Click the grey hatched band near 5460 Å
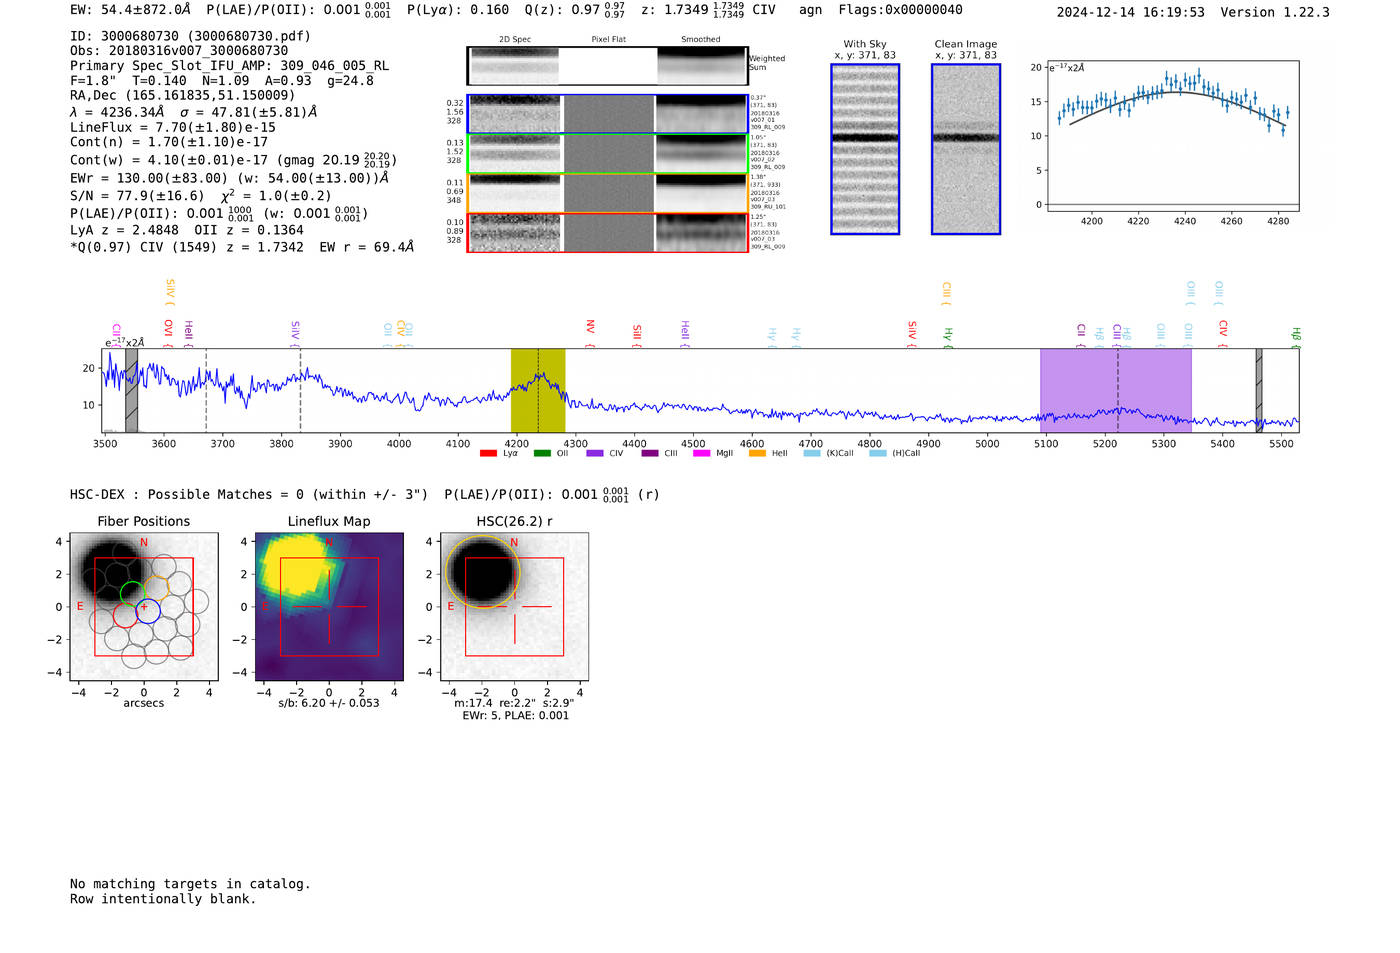The width and height of the screenshot is (1400, 953). [1259, 391]
